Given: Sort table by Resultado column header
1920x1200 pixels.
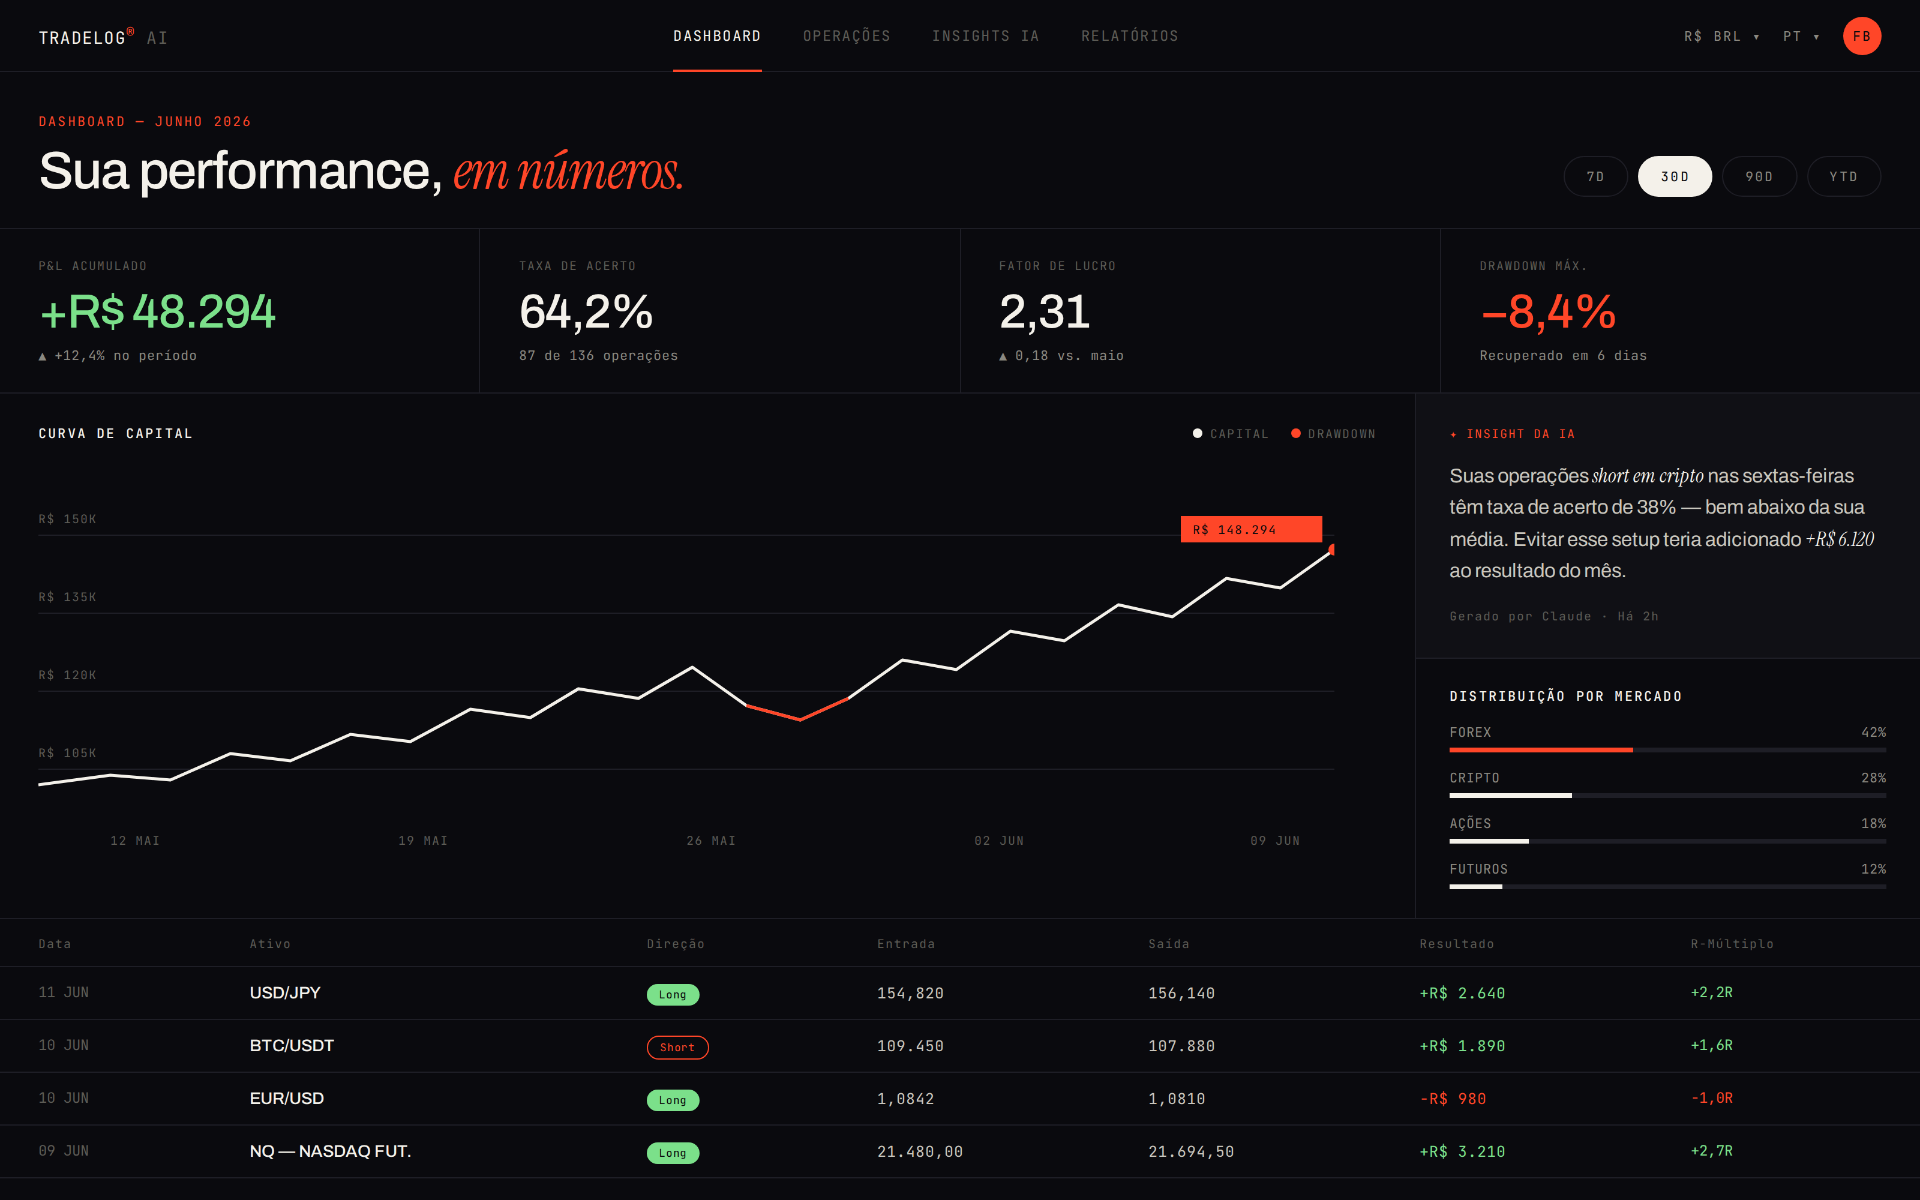Looking at the screenshot, I should (x=1456, y=944).
